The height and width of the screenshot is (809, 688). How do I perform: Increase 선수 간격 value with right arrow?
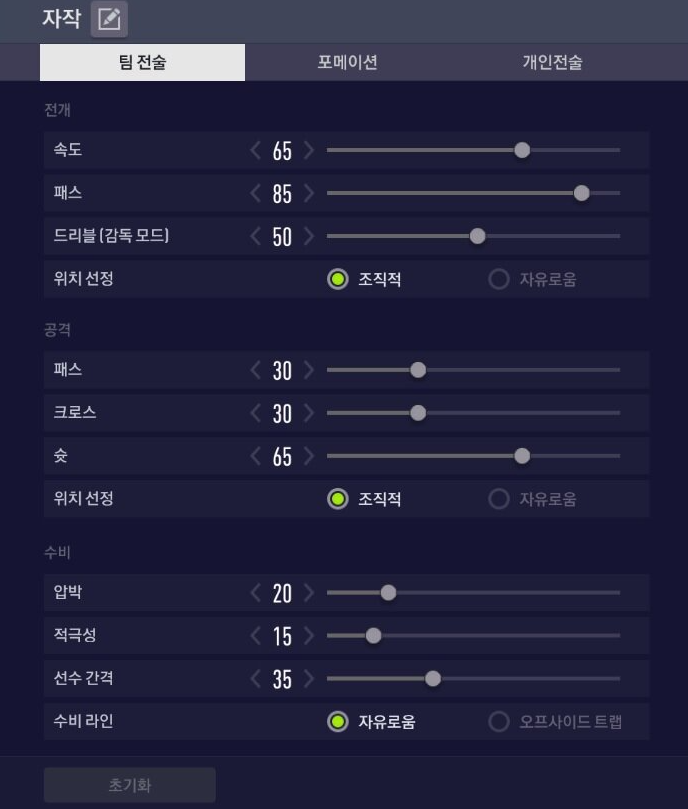tap(309, 679)
